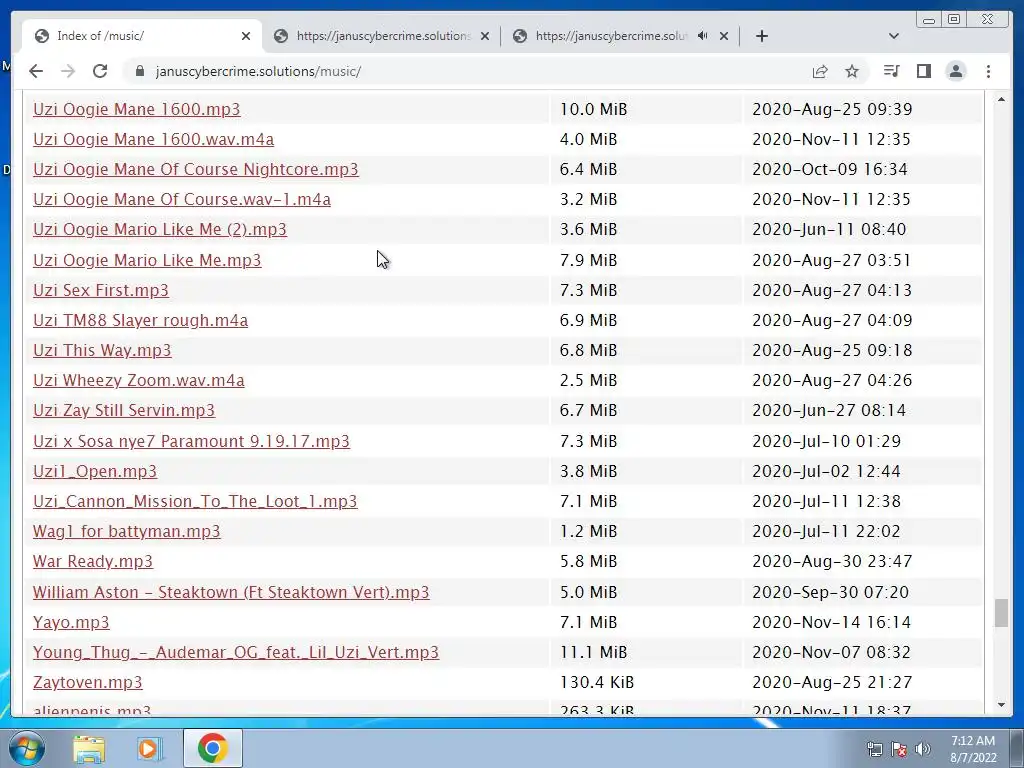Open Chrome three-dot menu
The image size is (1024, 768).
click(x=988, y=71)
